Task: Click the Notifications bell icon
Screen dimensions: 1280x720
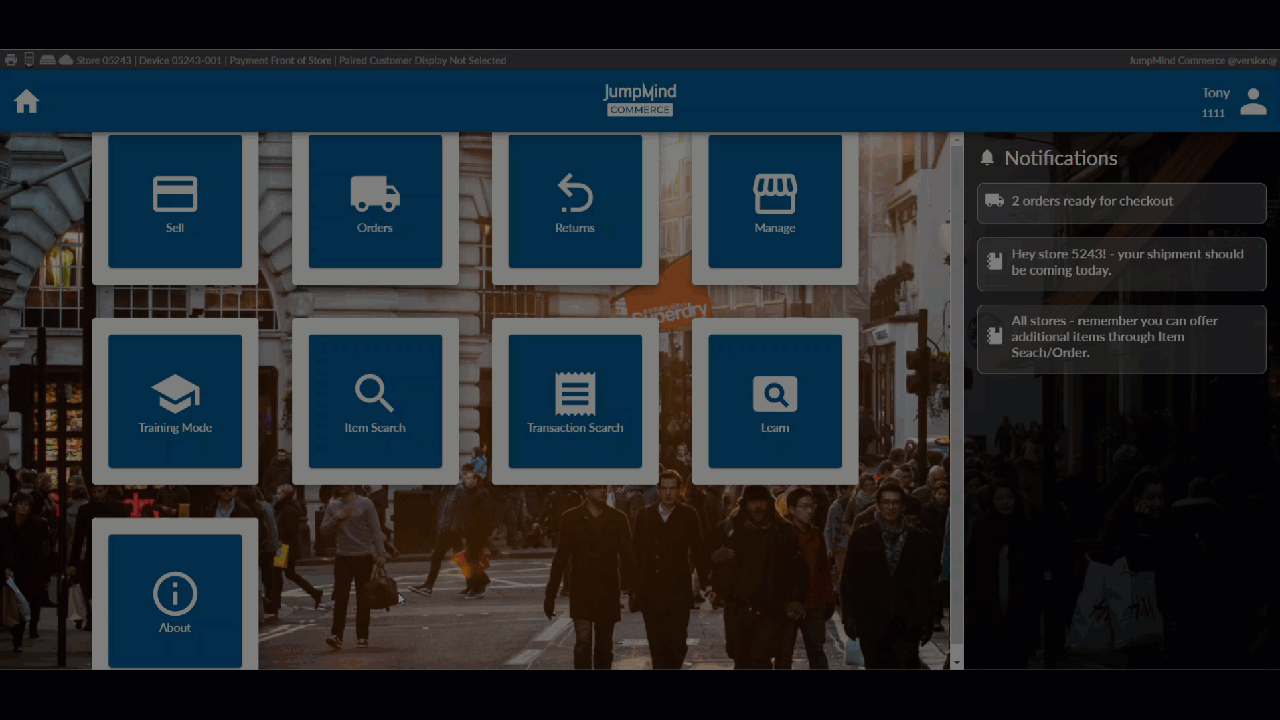Action: point(988,158)
